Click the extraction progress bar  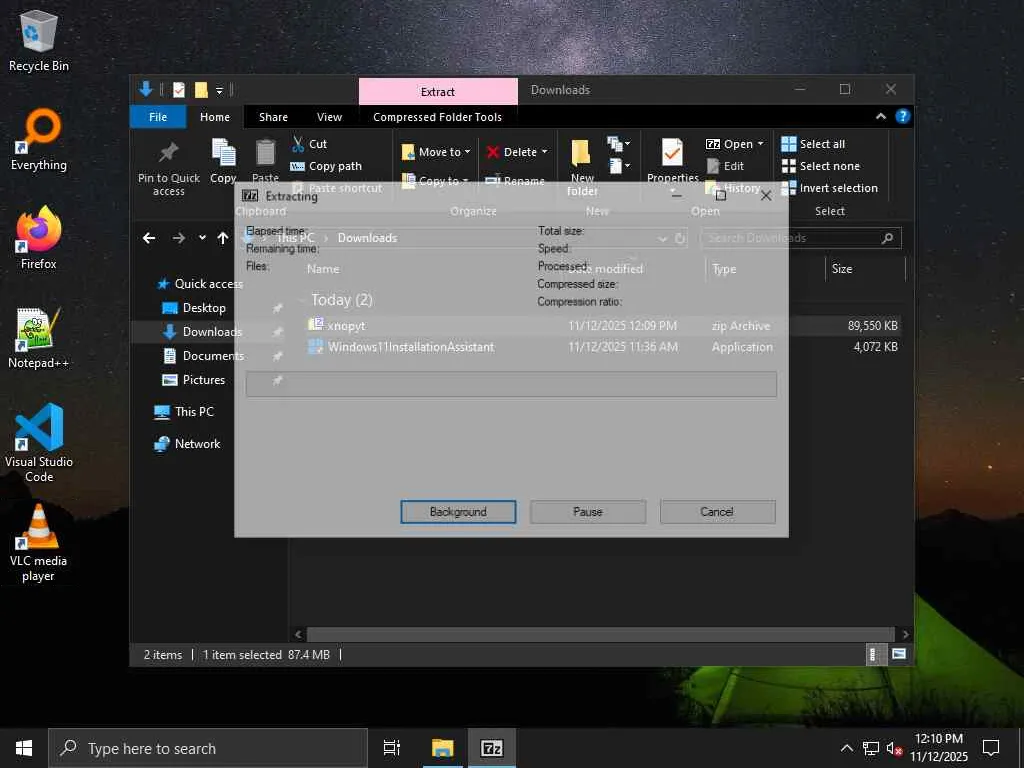pyautogui.click(x=511, y=384)
